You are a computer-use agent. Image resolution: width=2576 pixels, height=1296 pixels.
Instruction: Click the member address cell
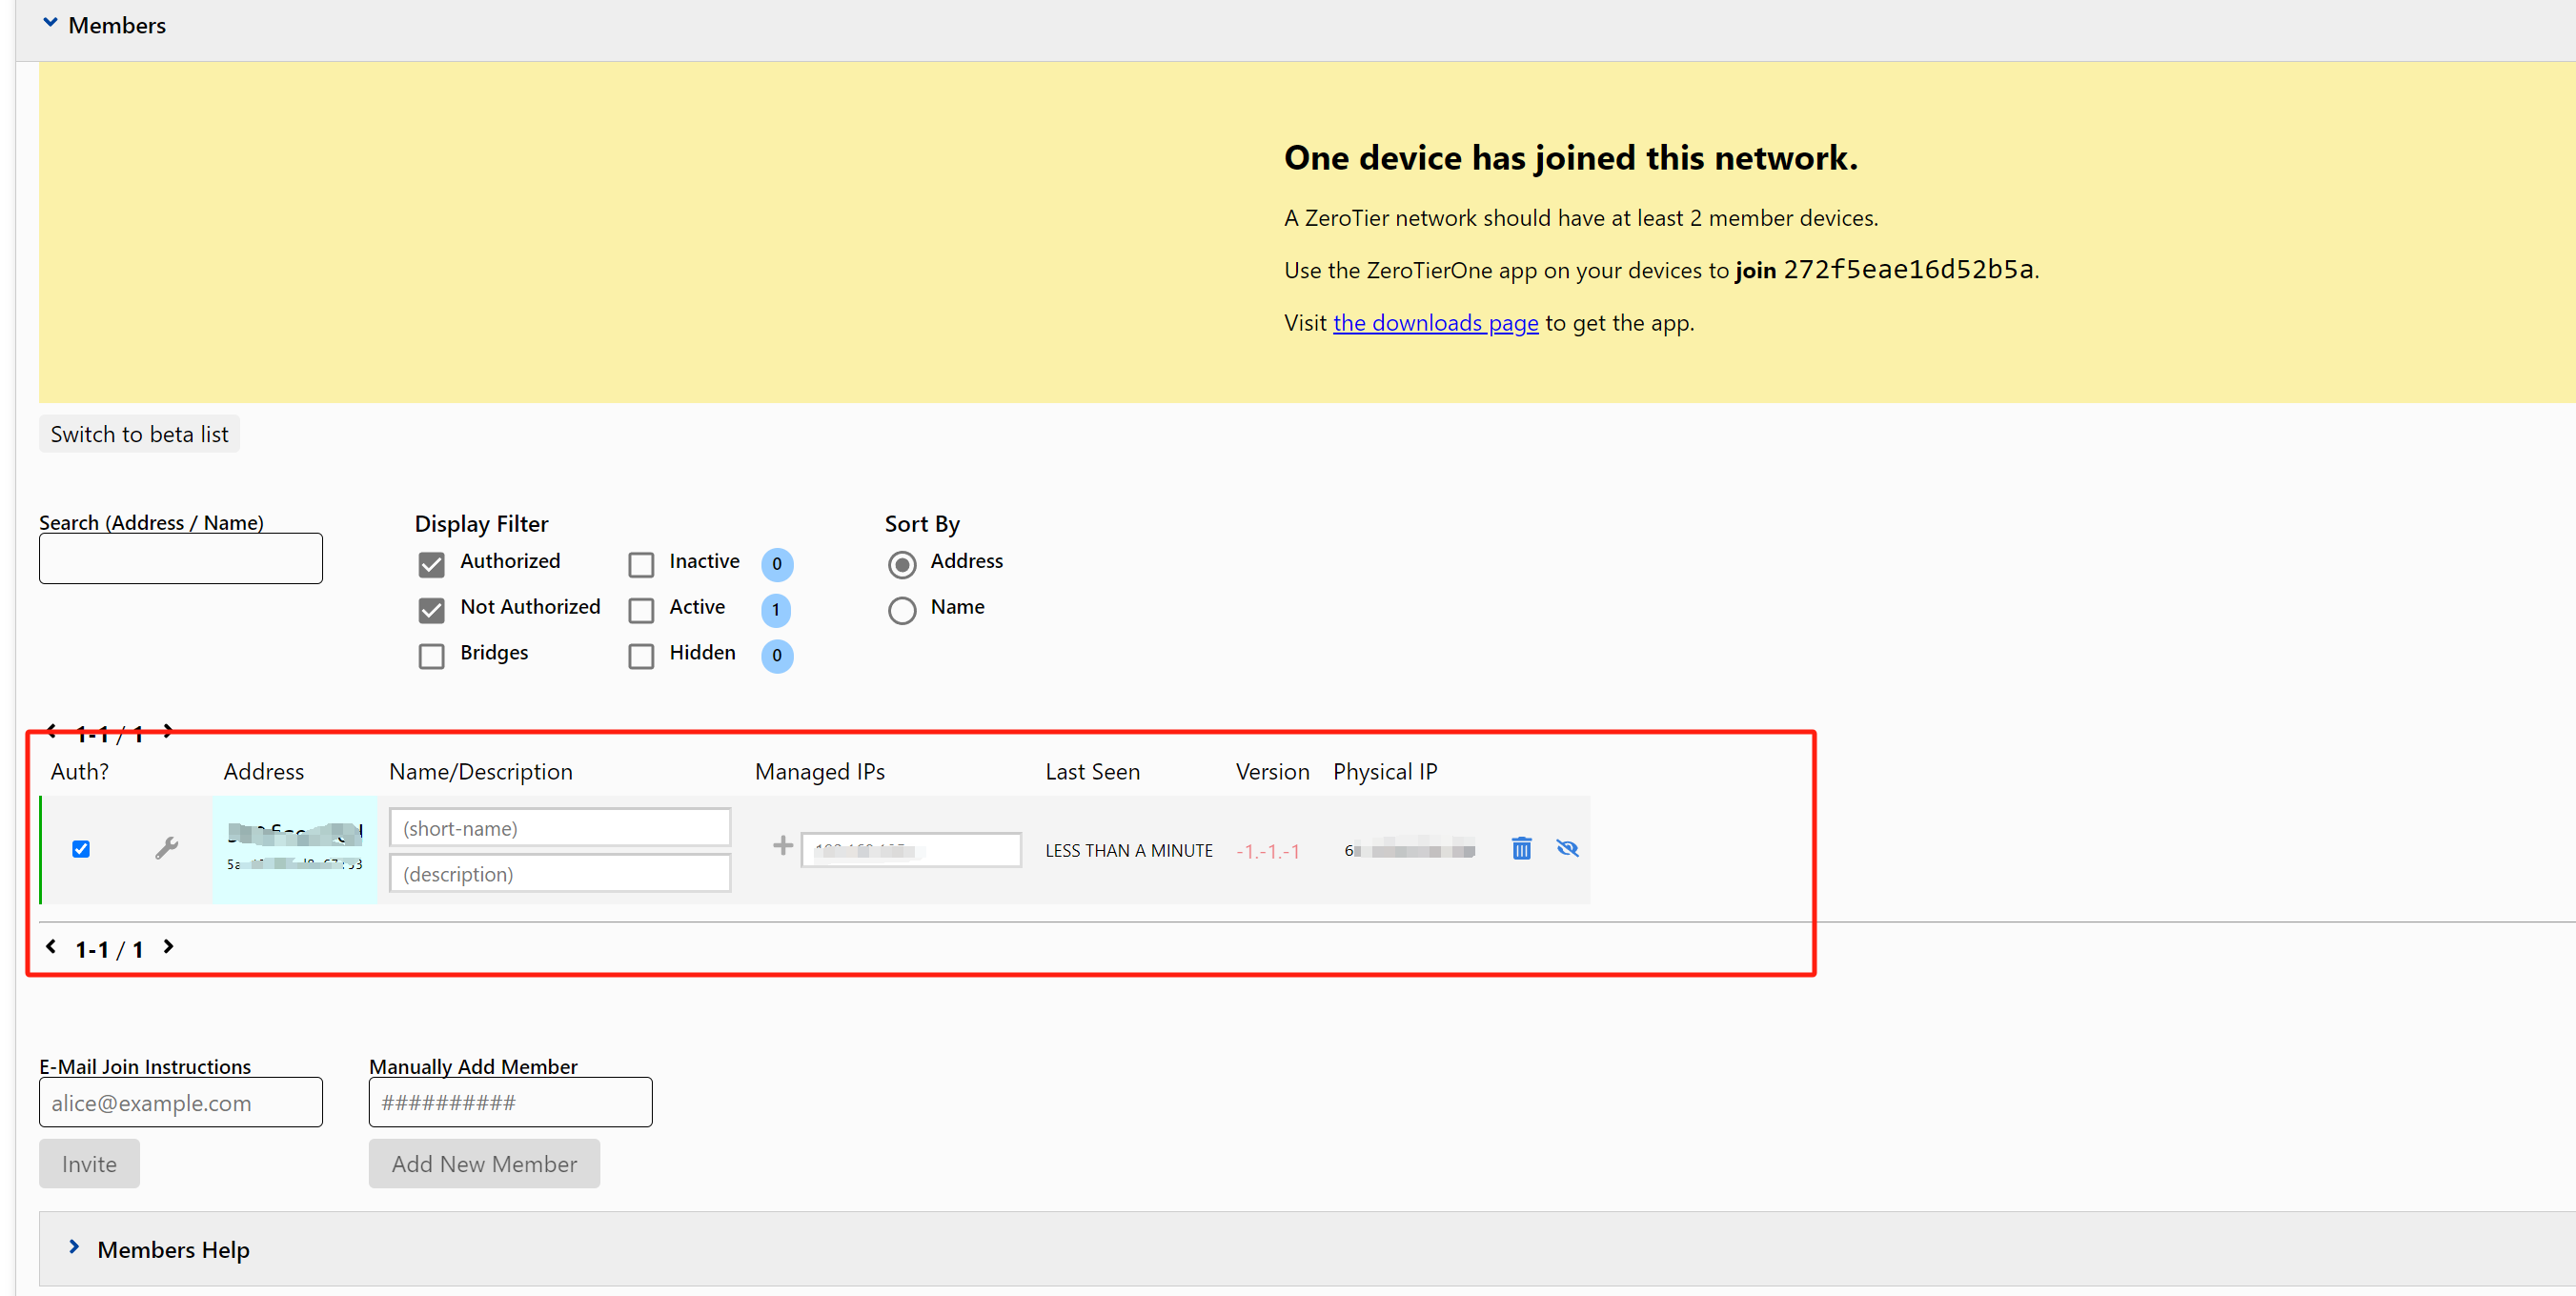point(295,849)
